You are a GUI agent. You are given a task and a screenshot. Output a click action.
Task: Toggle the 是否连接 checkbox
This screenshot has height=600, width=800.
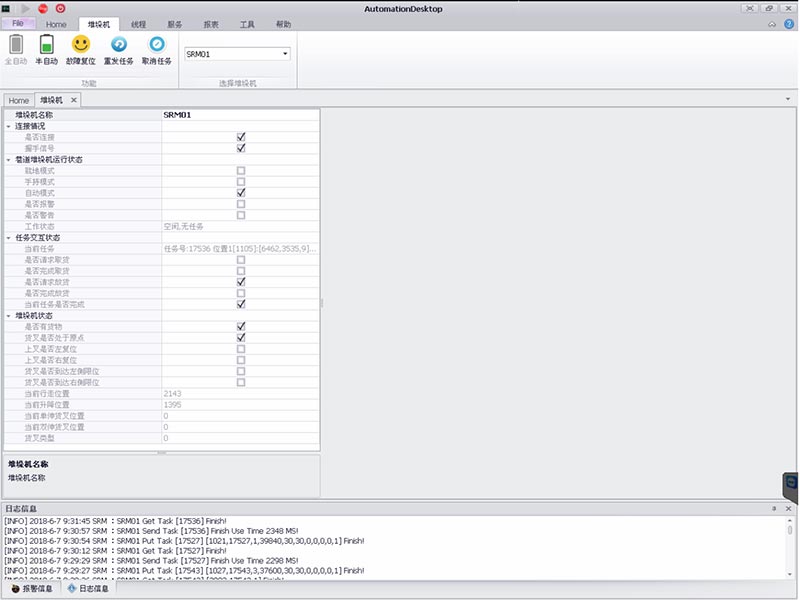tap(241, 137)
